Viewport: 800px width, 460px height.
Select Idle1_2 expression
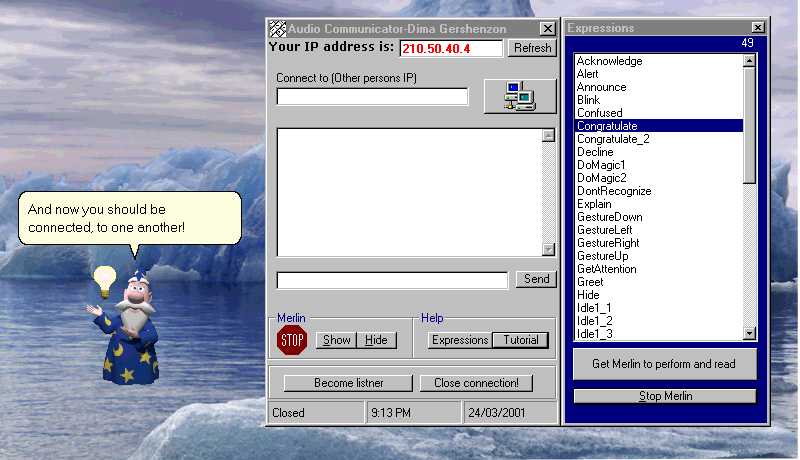click(659, 321)
